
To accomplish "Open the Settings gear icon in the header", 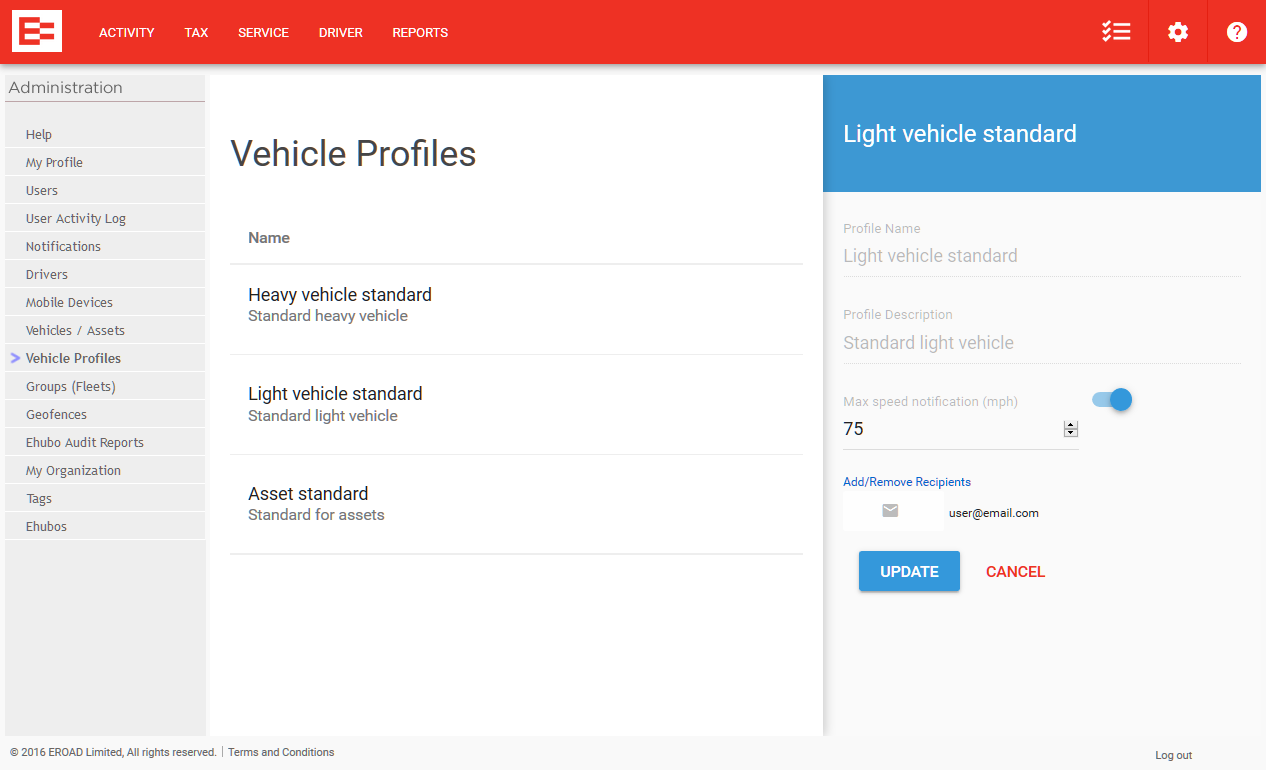I will [1177, 32].
